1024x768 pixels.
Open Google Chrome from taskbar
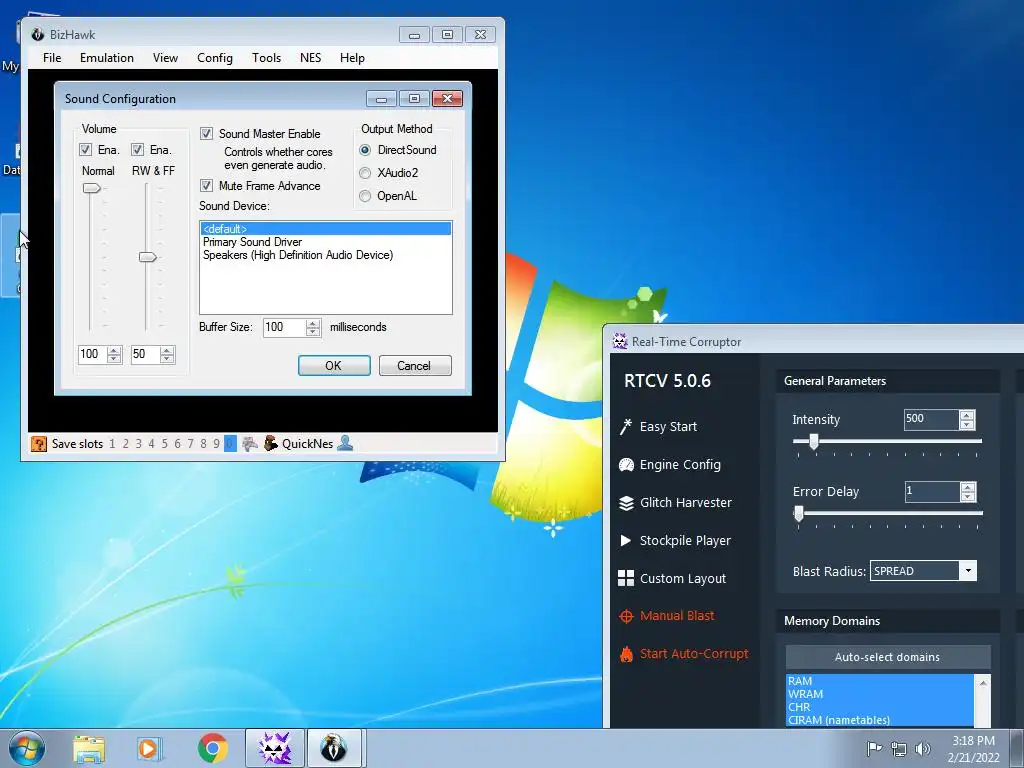[213, 748]
